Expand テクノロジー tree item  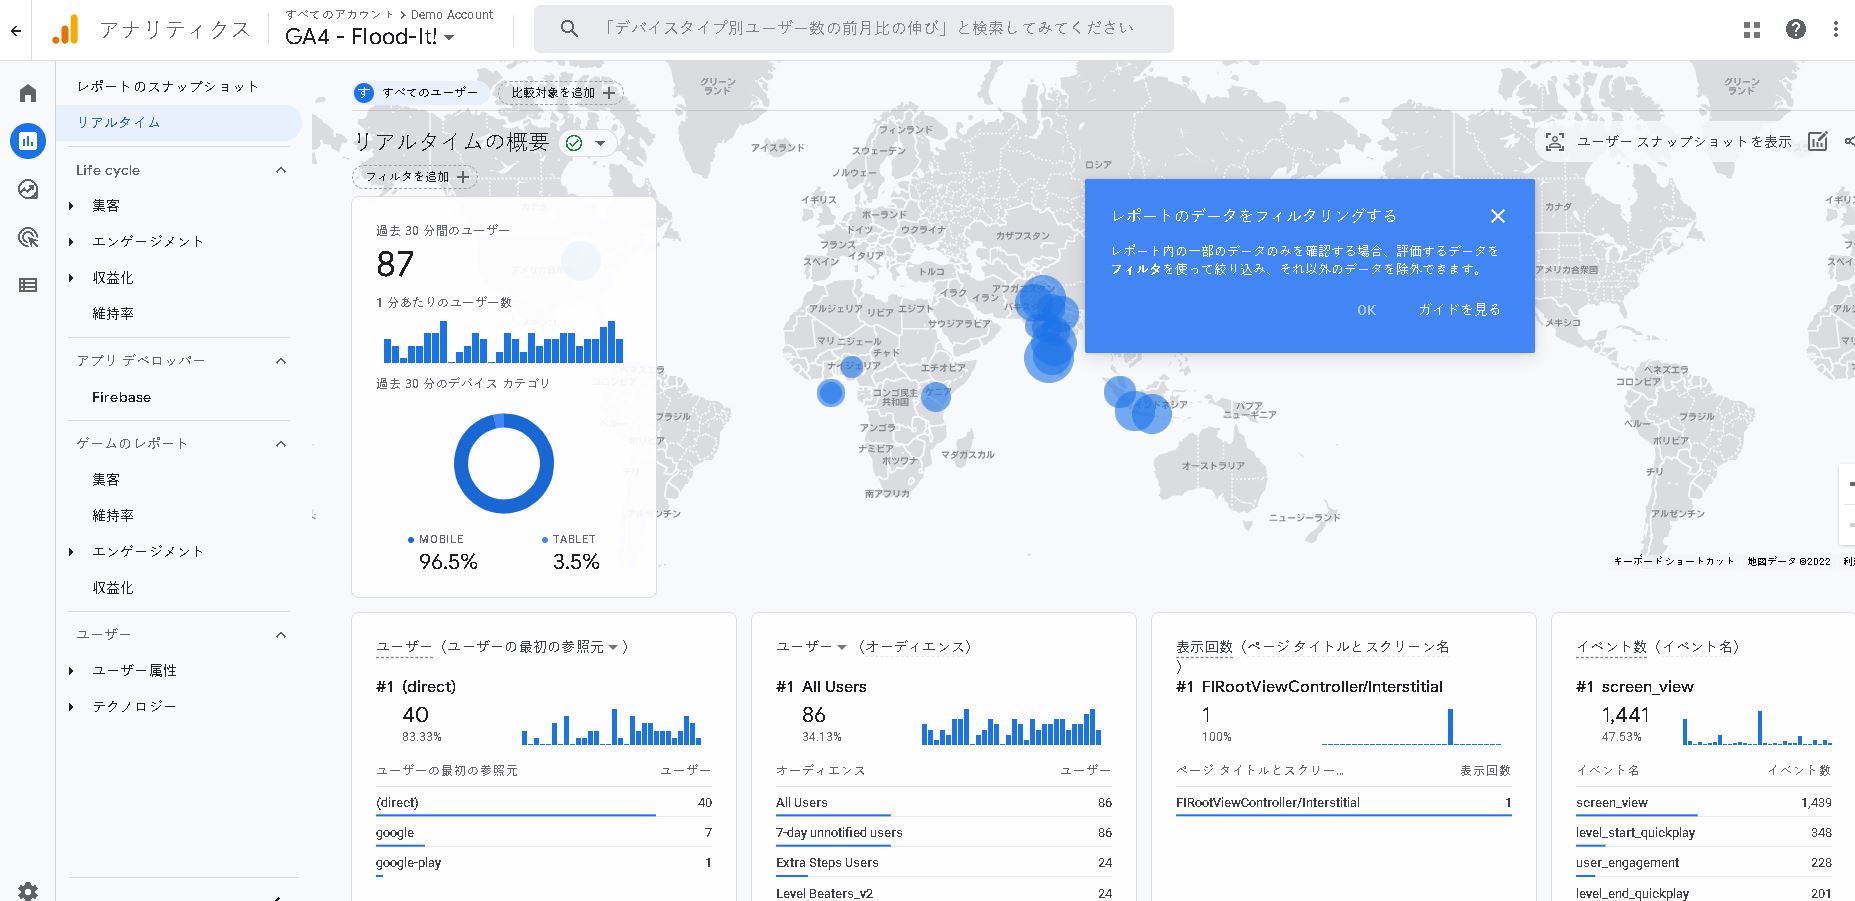[x=71, y=707]
